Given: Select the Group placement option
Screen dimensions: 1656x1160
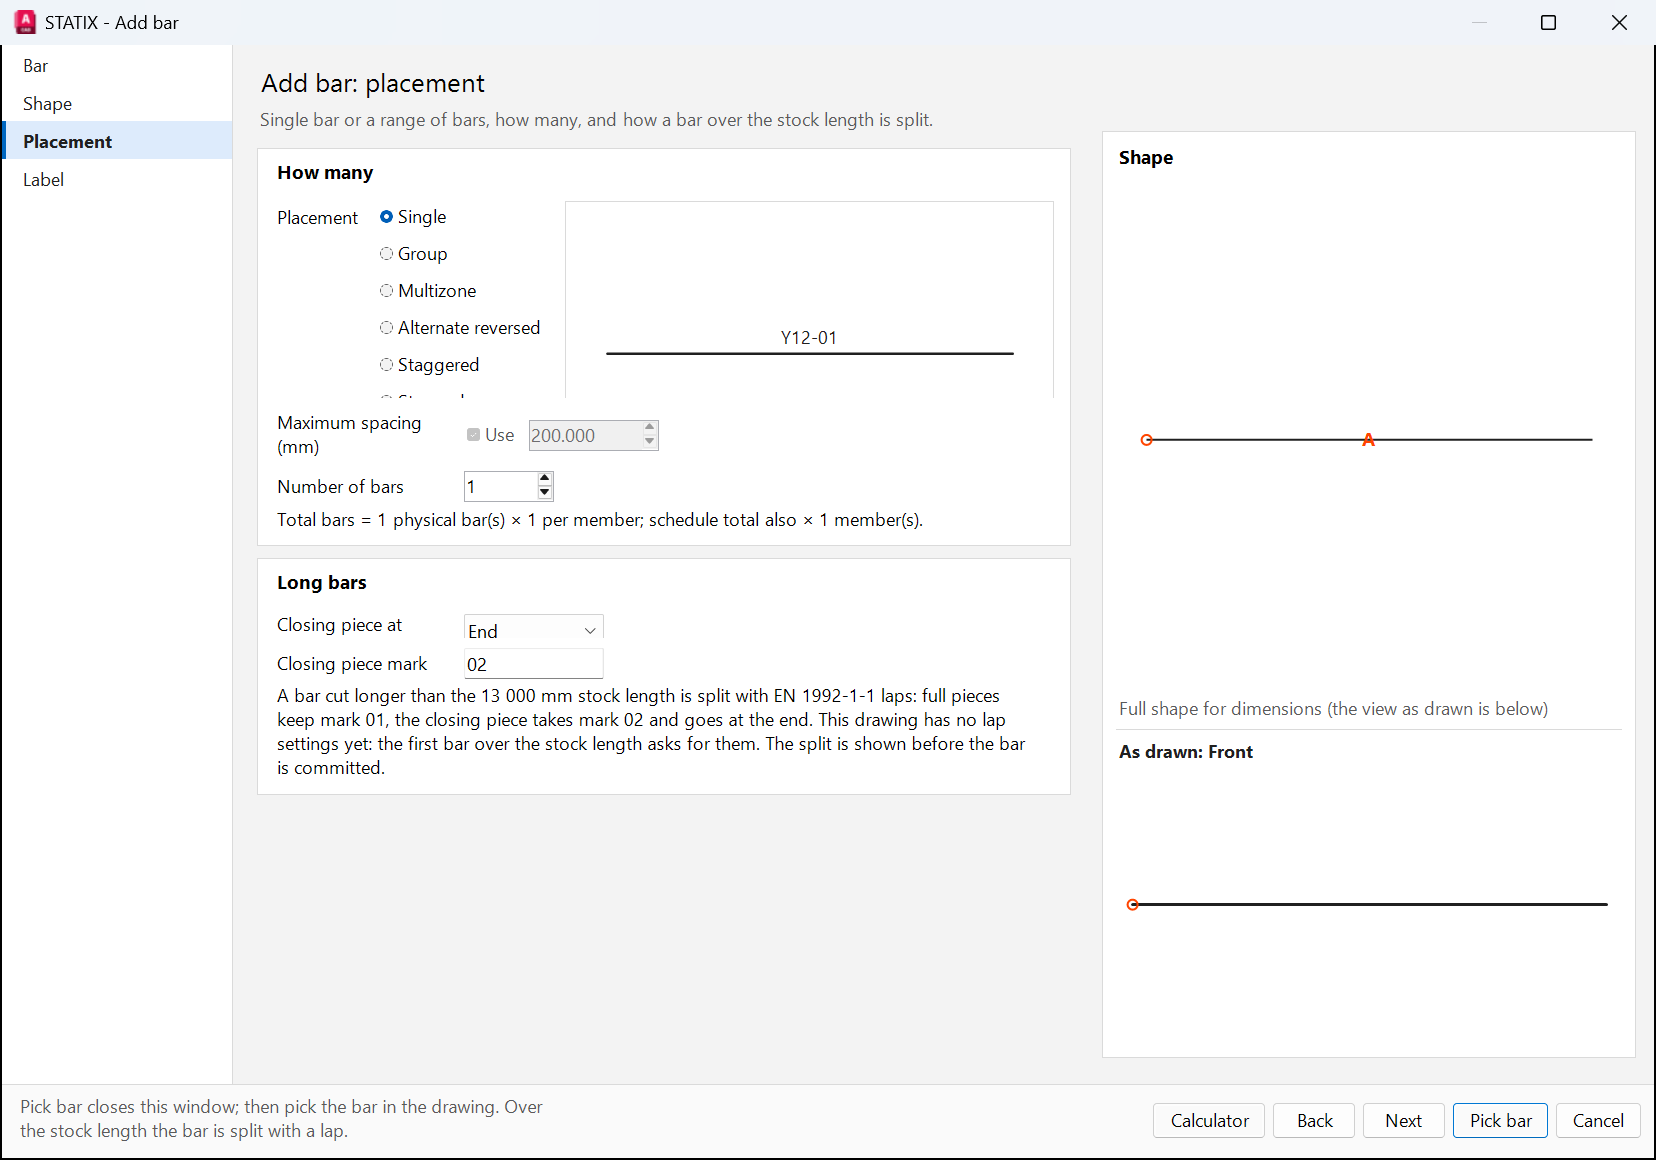Looking at the screenshot, I should pos(413,254).
